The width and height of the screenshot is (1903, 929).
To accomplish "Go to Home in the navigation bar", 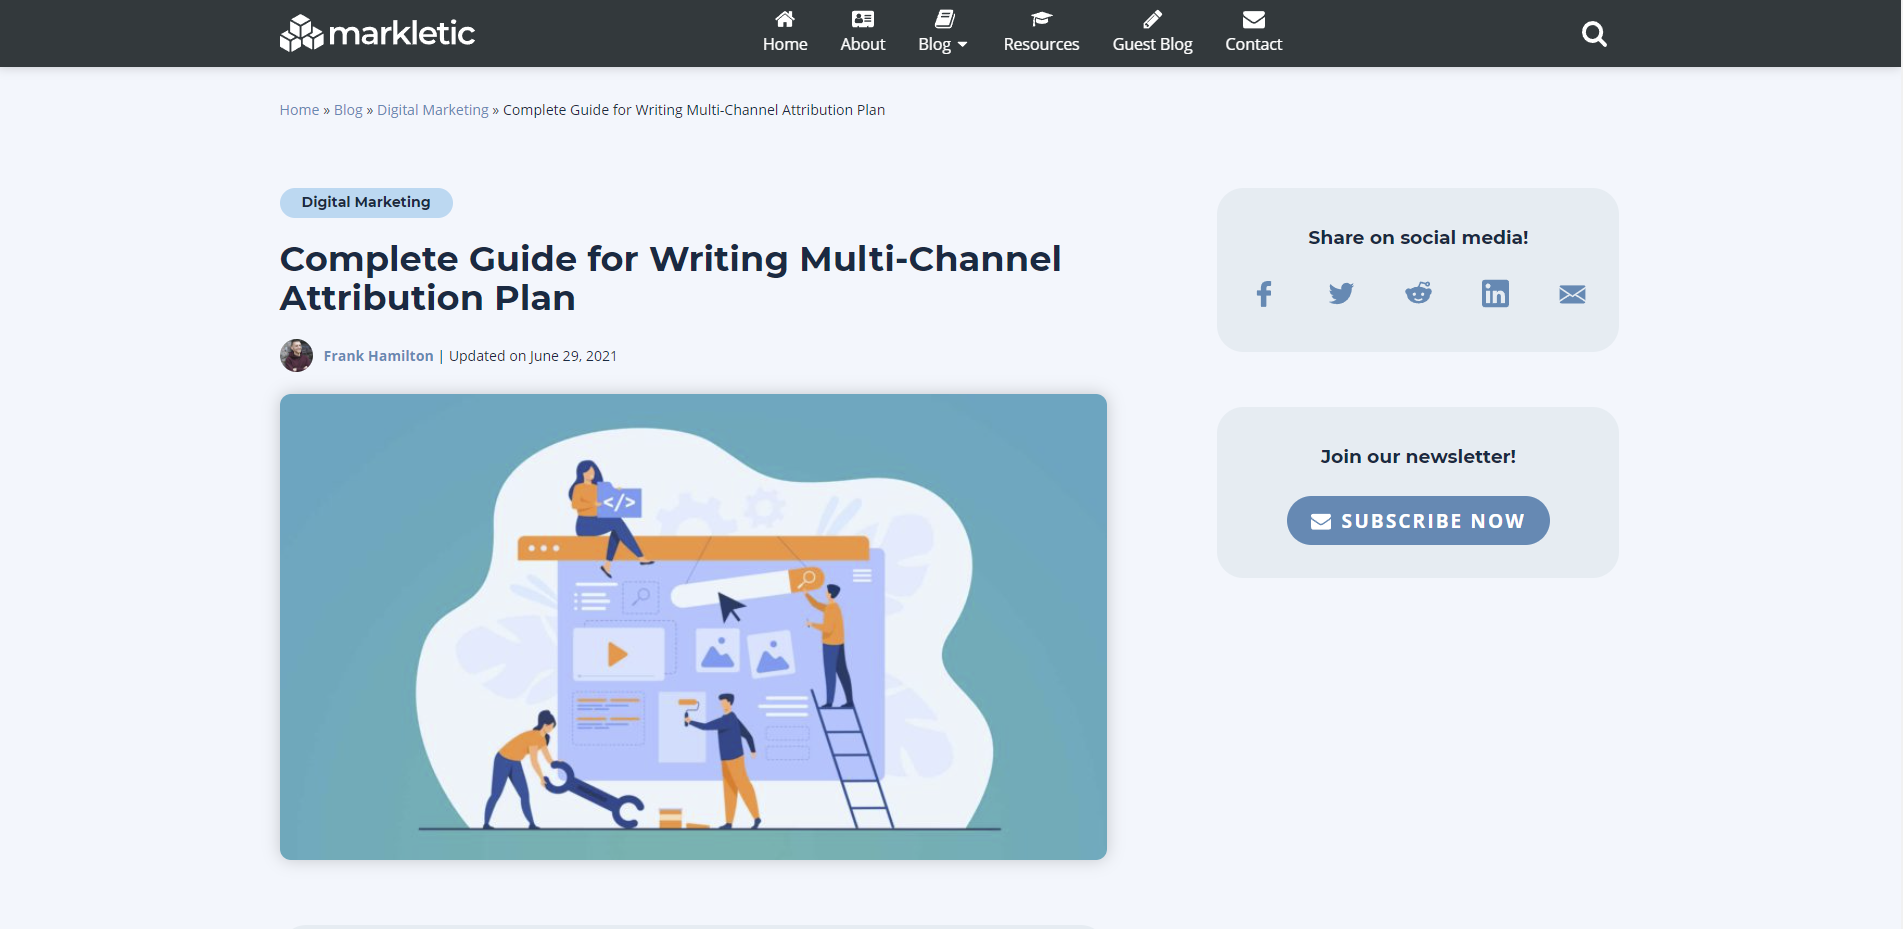I will coord(785,32).
